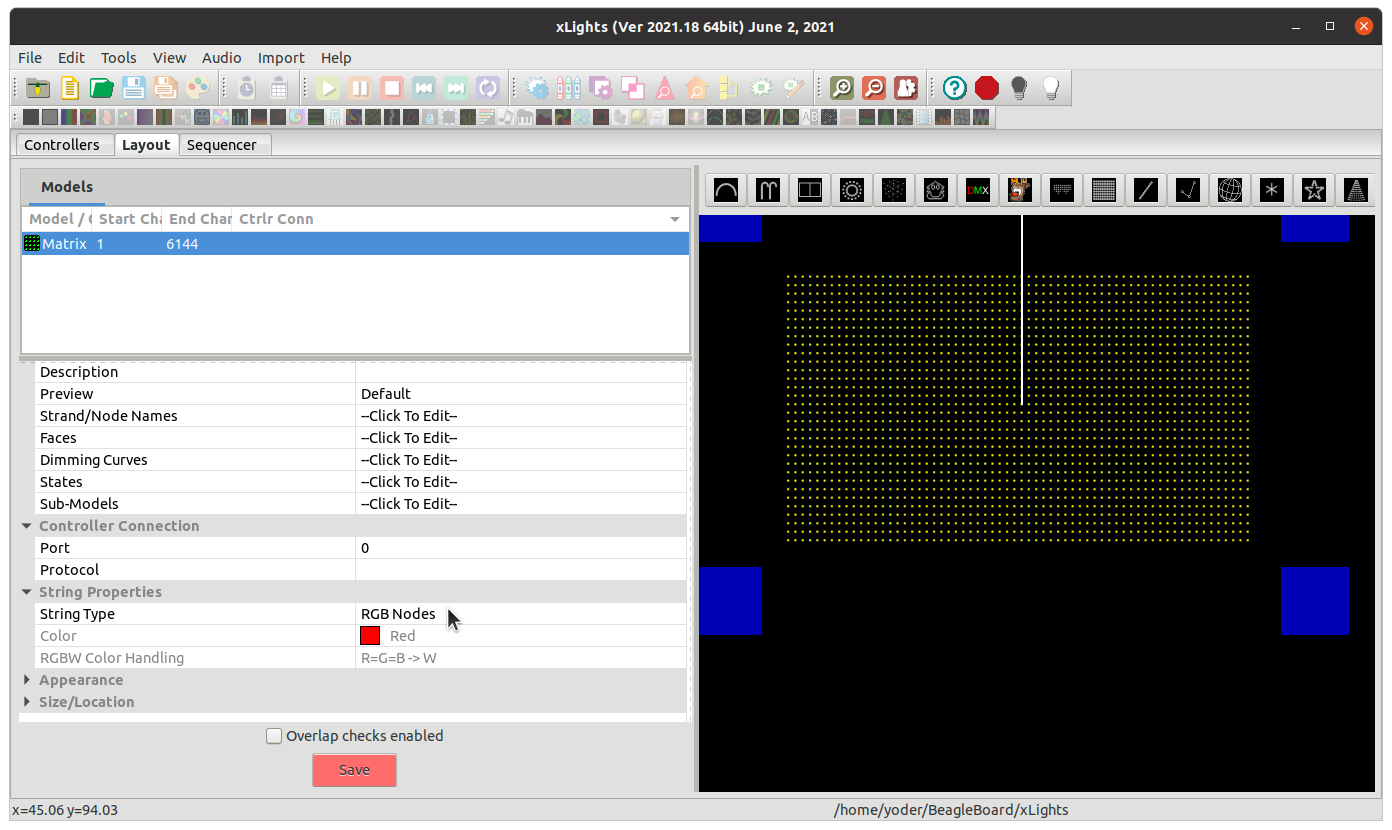The height and width of the screenshot is (830, 1392).
Task: Enable the Overlap checks checkbox
Action: point(274,736)
